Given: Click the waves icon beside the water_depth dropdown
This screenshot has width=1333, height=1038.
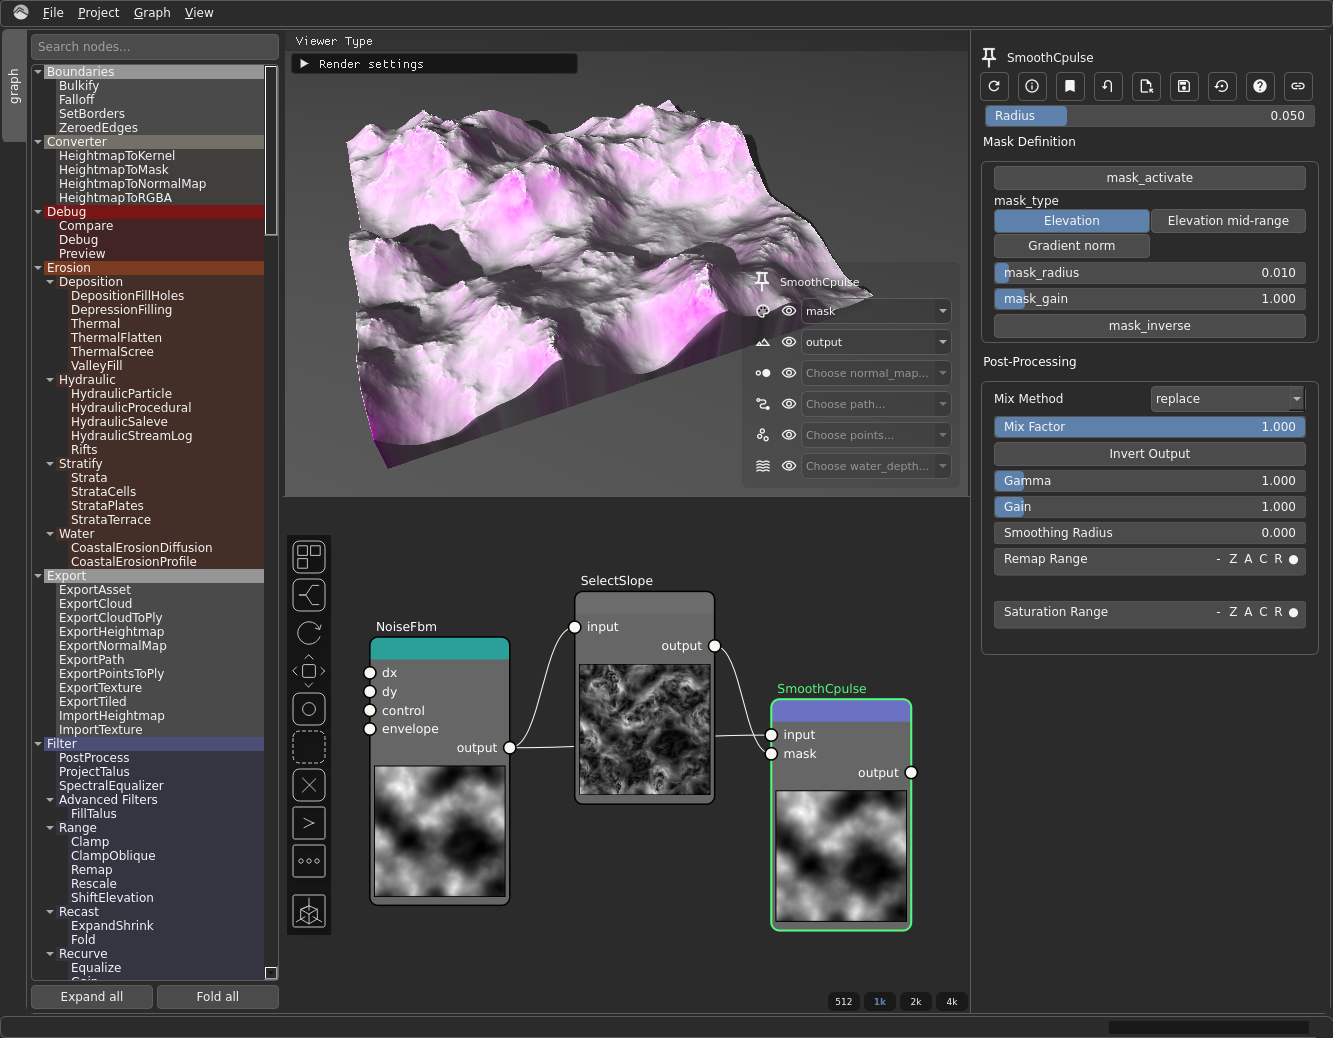Looking at the screenshot, I should click(x=763, y=466).
